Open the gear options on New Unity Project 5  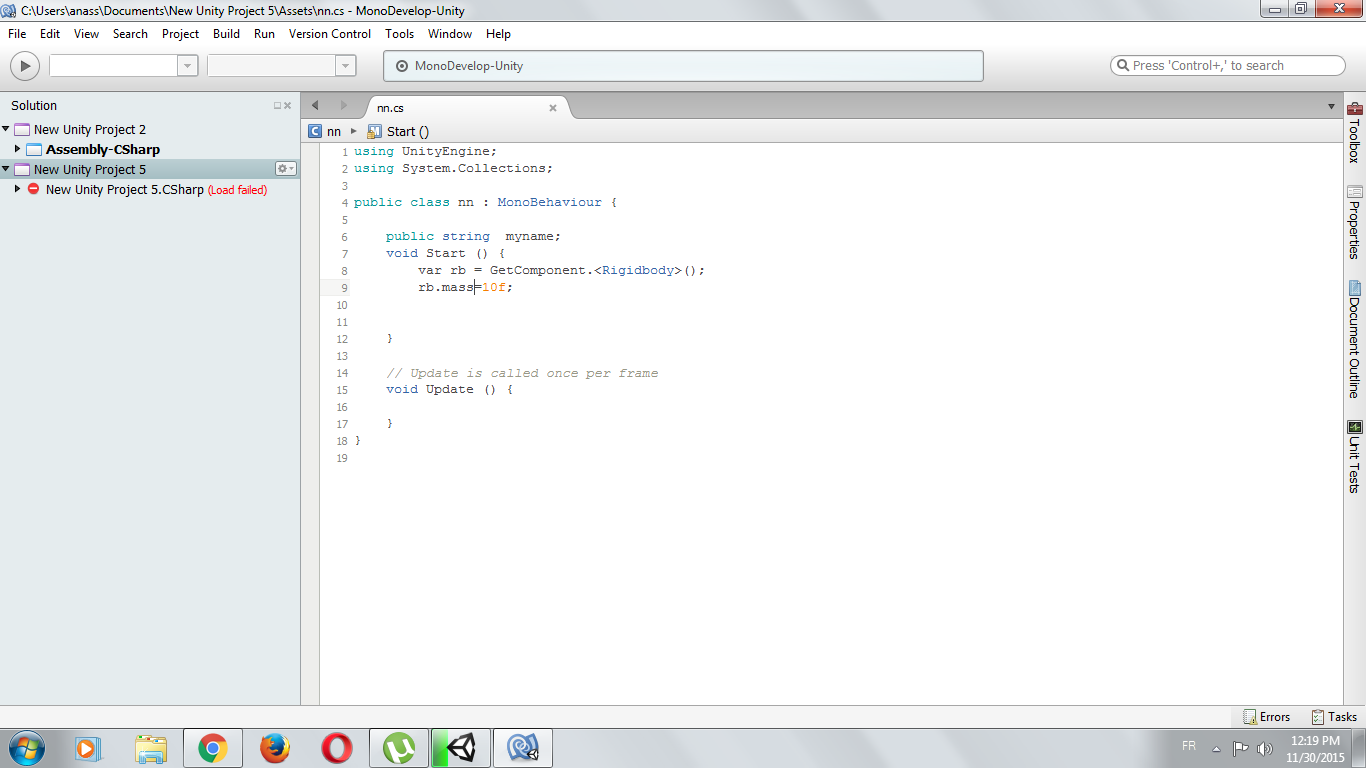pos(286,169)
